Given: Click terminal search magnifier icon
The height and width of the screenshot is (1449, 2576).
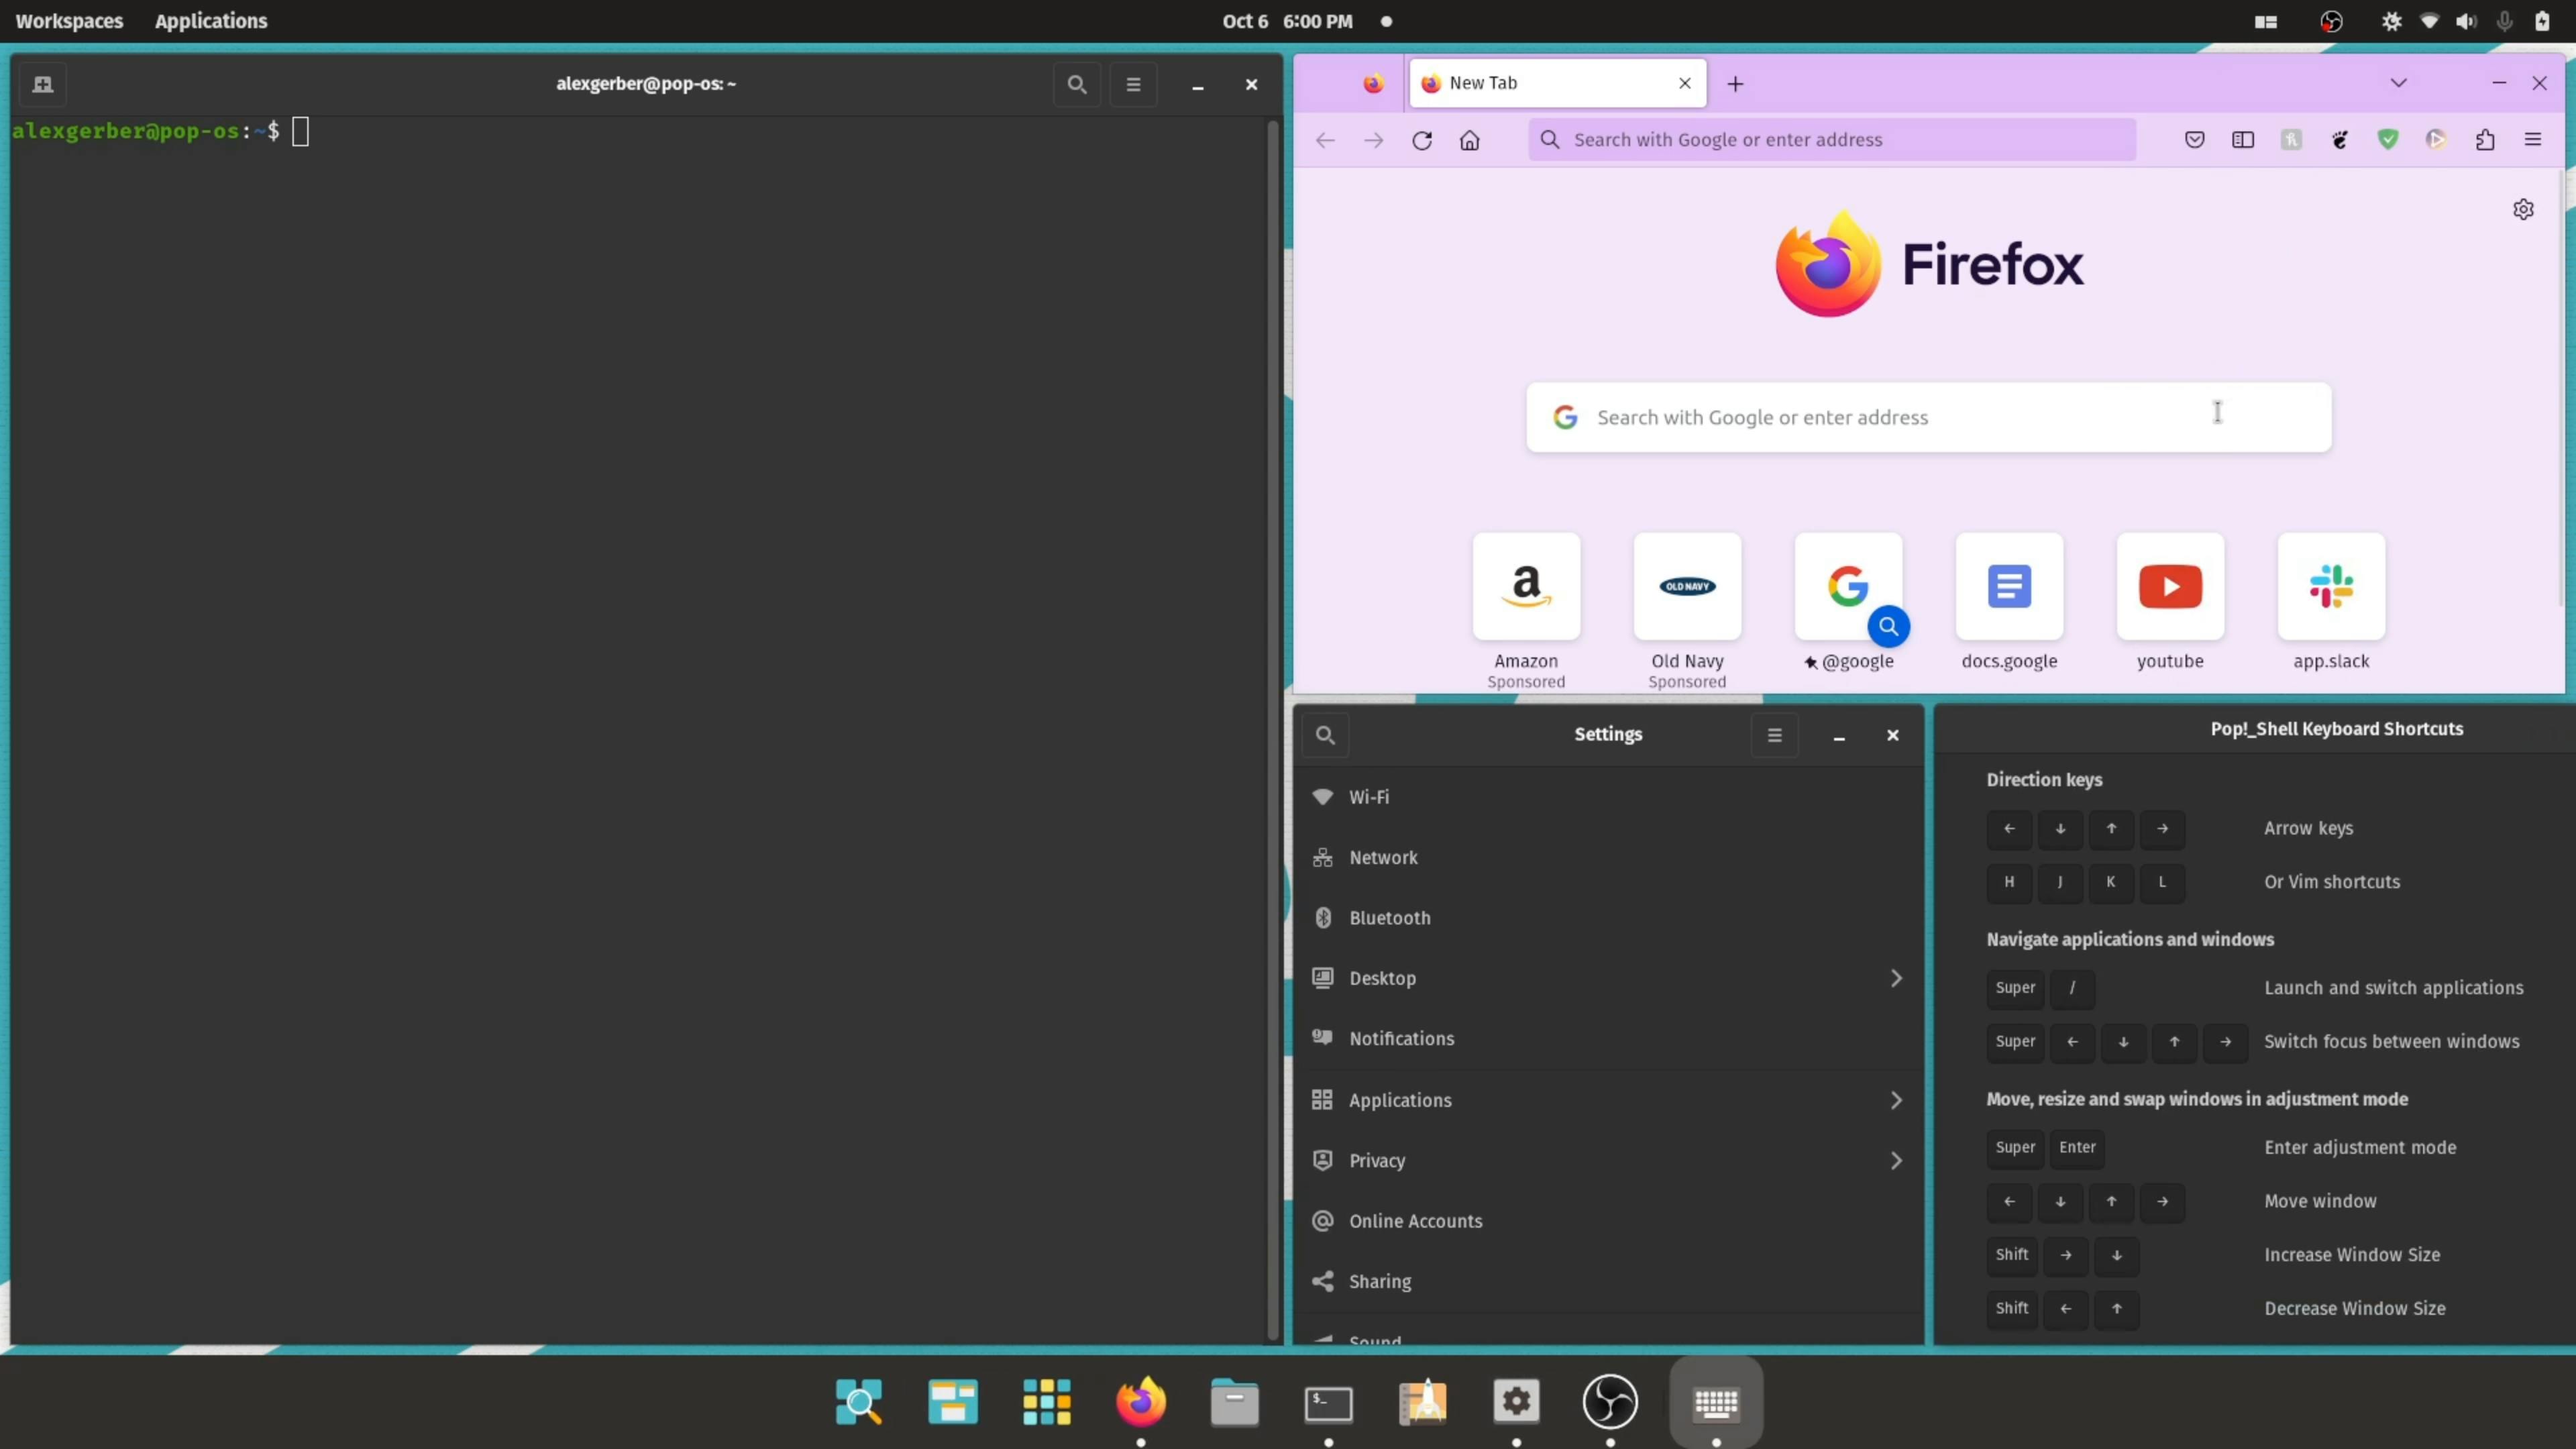Looking at the screenshot, I should click(x=1077, y=84).
